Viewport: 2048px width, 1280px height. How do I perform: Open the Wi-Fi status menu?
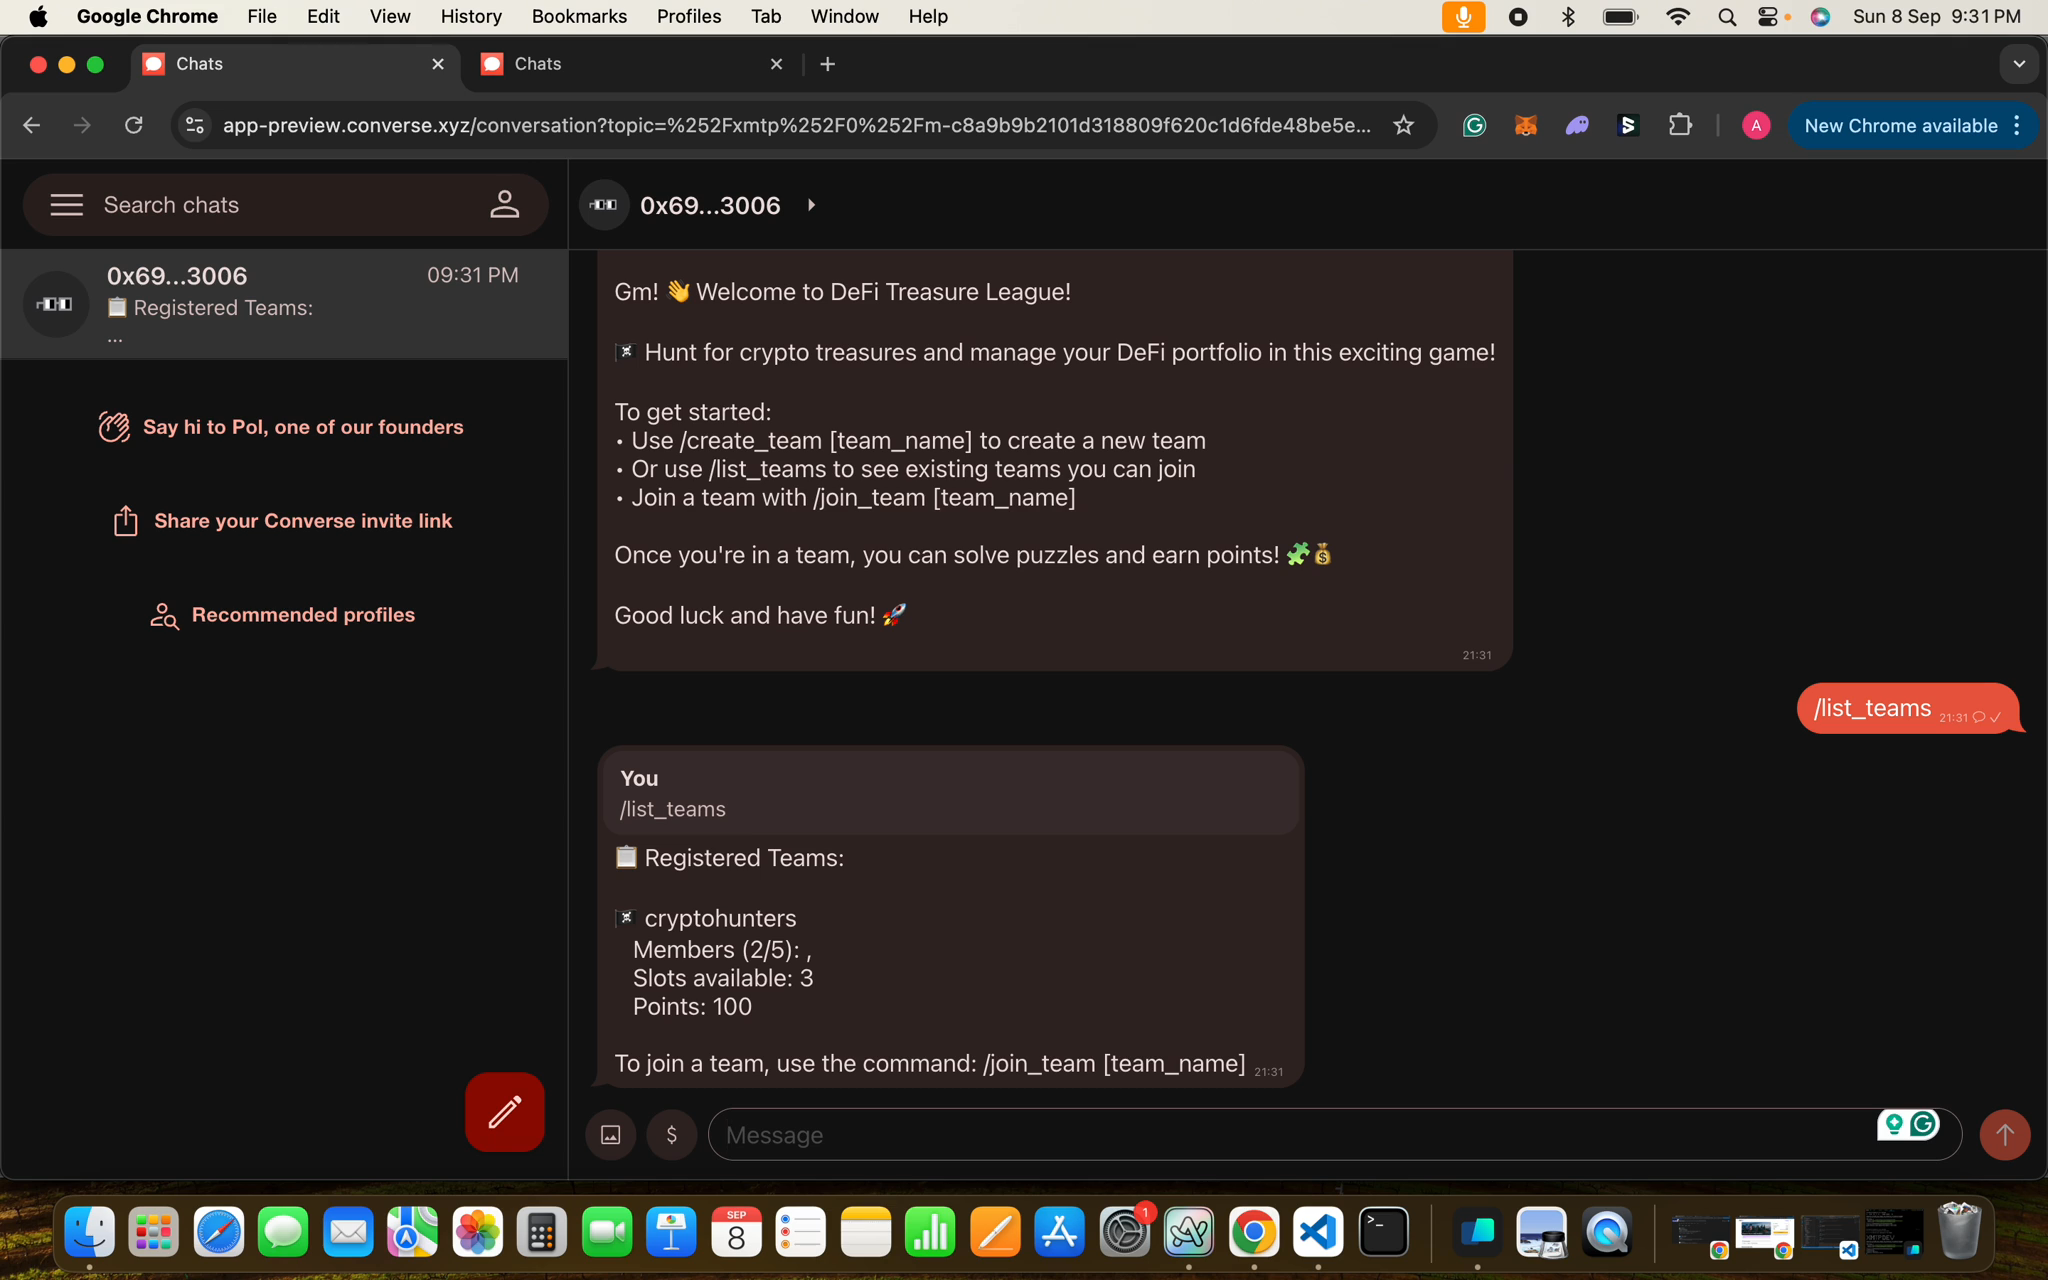(1678, 17)
